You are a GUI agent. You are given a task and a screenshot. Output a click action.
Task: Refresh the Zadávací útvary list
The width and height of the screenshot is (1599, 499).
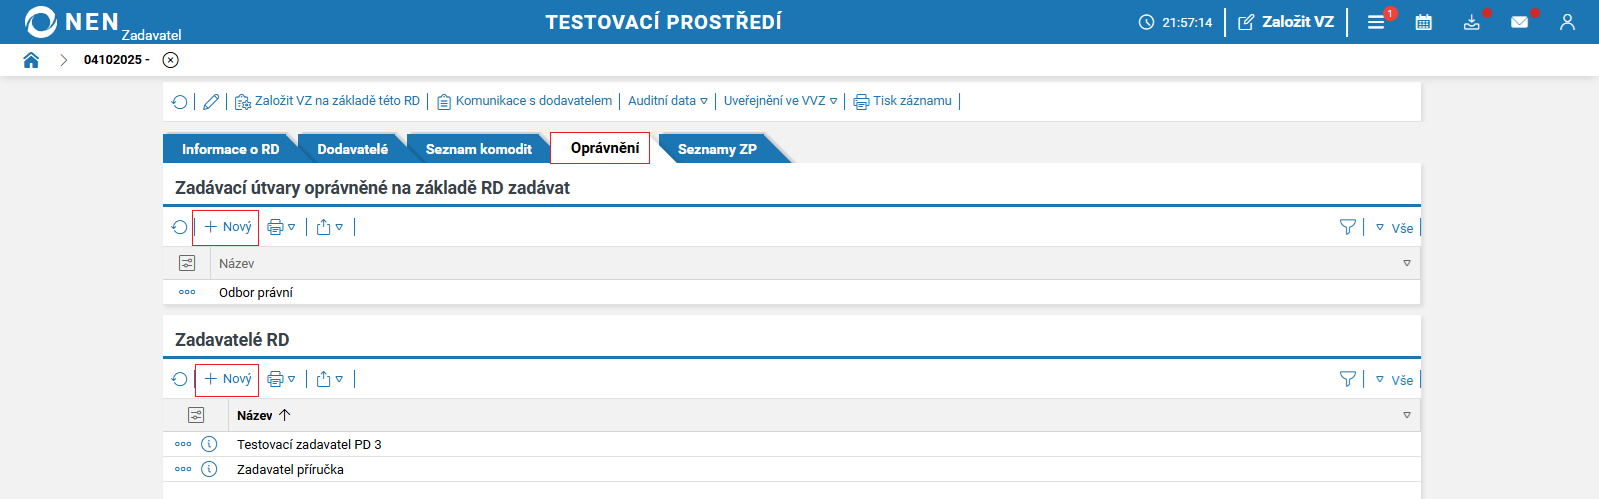(180, 227)
